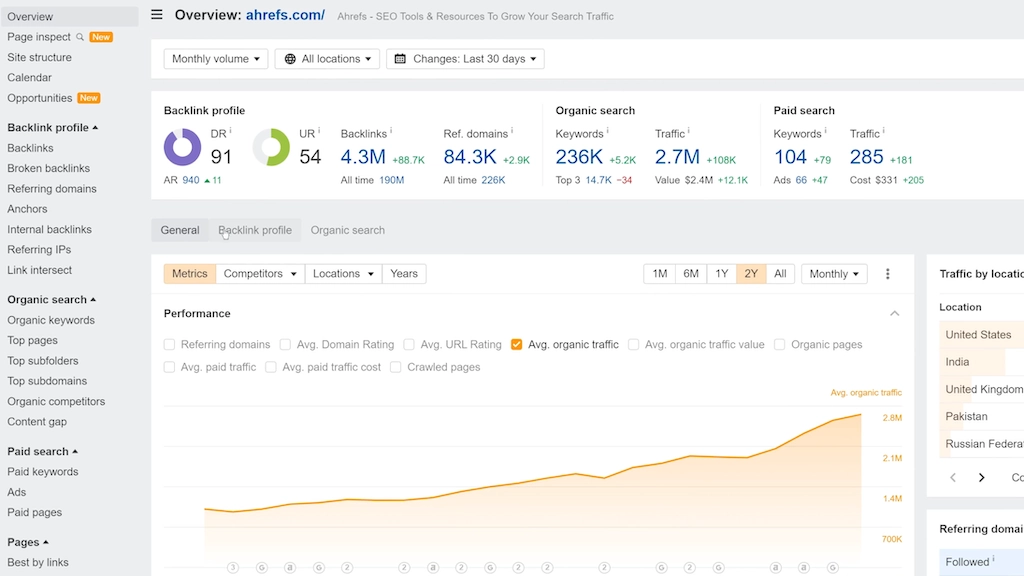1024x576 pixels.
Task: Click the 2.8M axis label on chart
Action: tap(892, 418)
